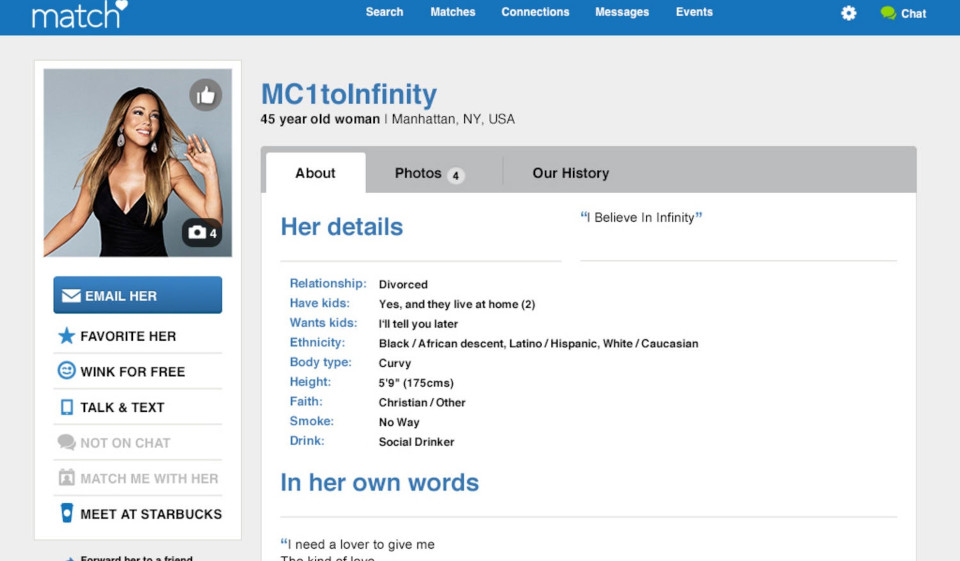Click height value 5'9" (175cms)
Image resolution: width=960 pixels, height=561 pixels.
pyautogui.click(x=416, y=383)
